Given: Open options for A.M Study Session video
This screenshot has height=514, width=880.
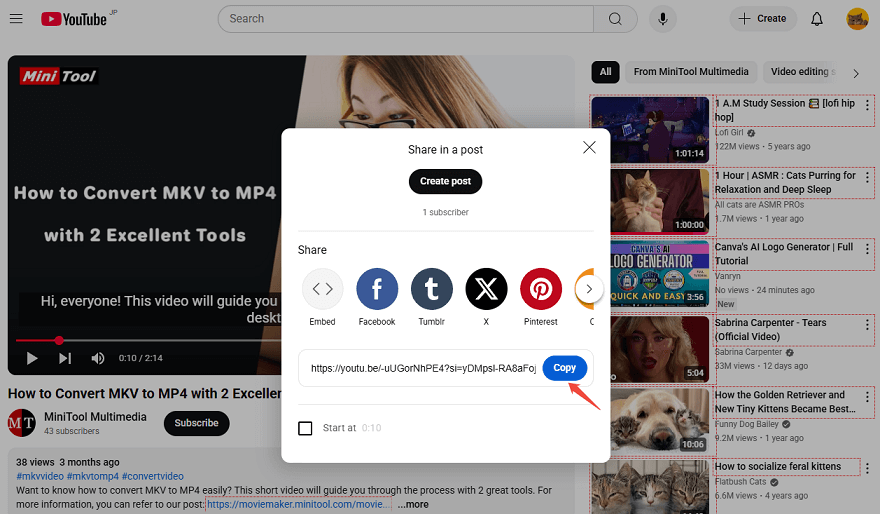Looking at the screenshot, I should click(x=867, y=105).
